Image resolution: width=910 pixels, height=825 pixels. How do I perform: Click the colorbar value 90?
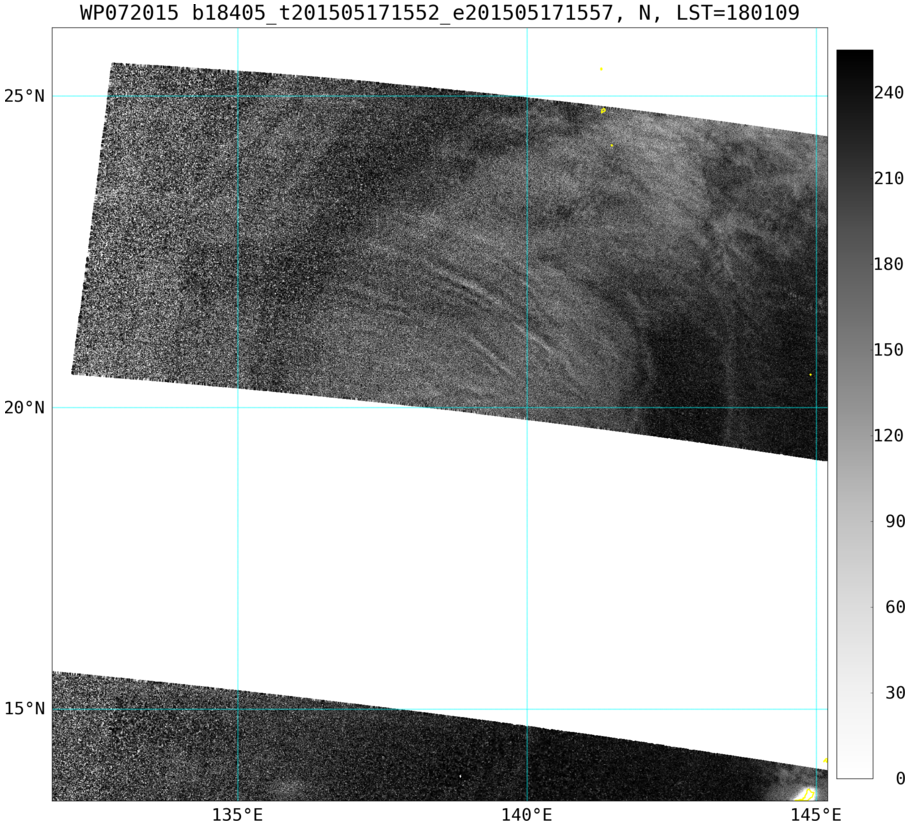pos(894,522)
